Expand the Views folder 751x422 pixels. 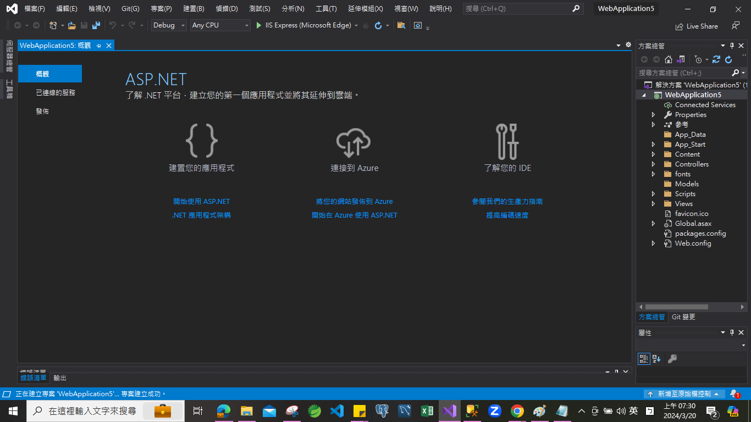pyautogui.click(x=653, y=204)
